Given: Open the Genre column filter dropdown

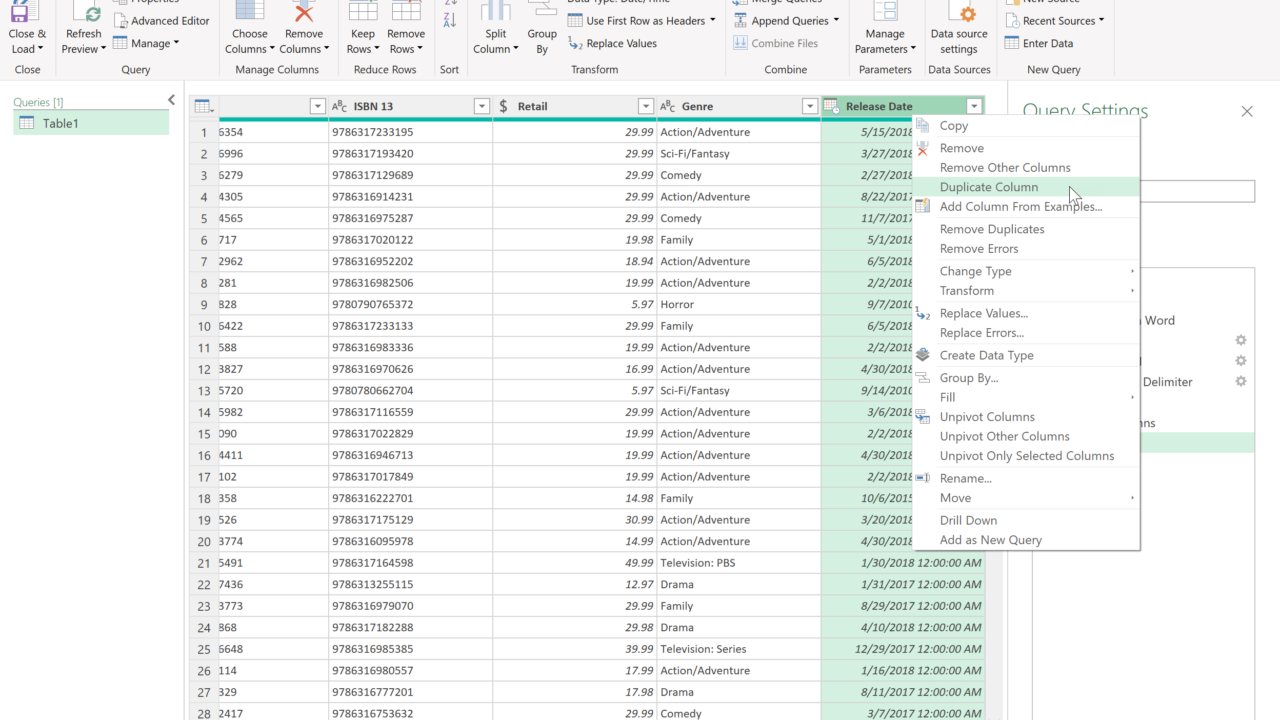Looking at the screenshot, I should pyautogui.click(x=810, y=107).
